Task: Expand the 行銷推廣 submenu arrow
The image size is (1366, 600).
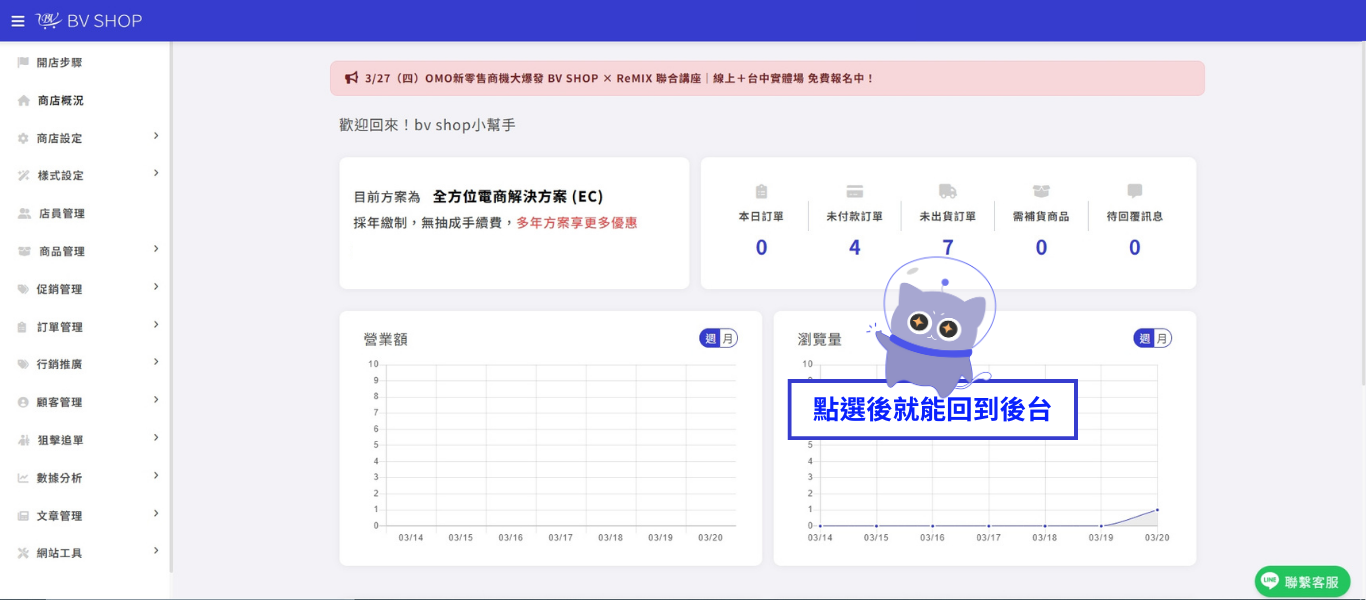Action: pos(156,362)
